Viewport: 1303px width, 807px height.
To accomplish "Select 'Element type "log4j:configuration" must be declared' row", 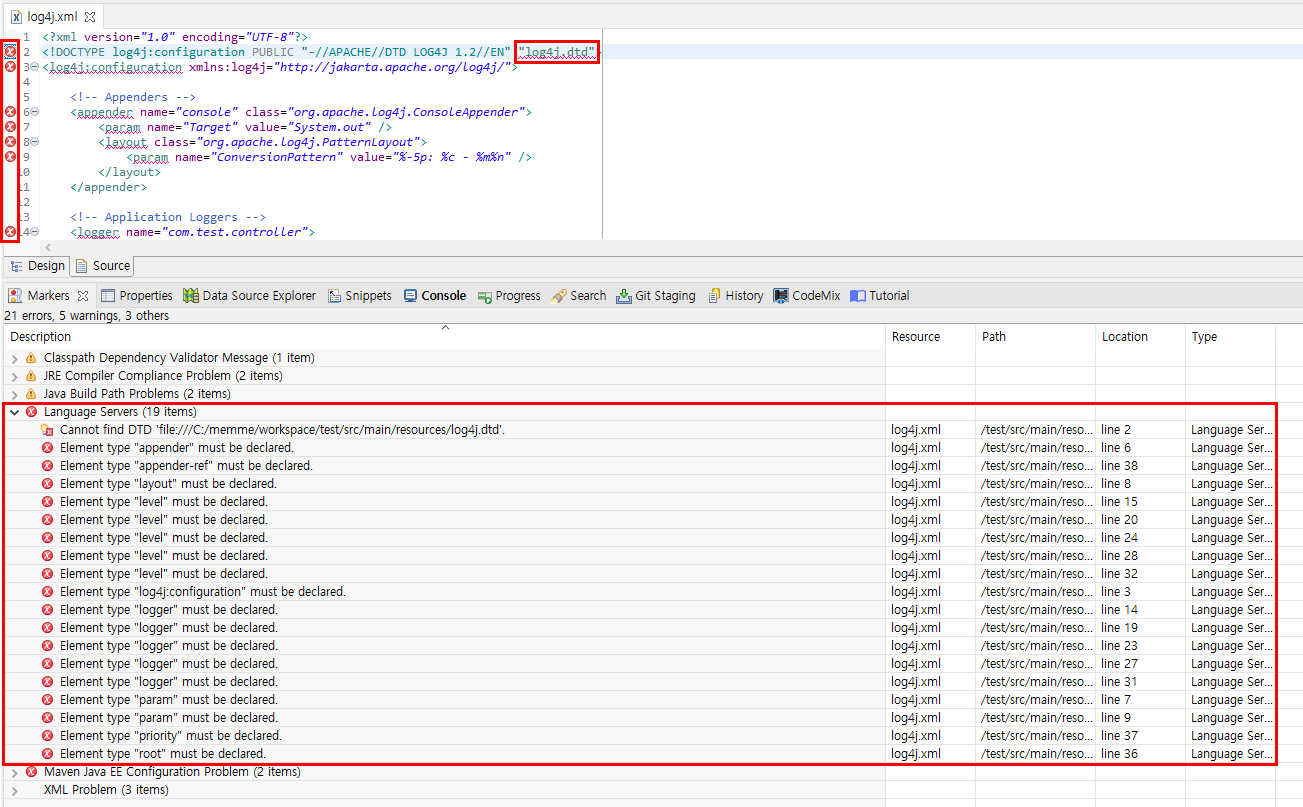I will click(640, 592).
